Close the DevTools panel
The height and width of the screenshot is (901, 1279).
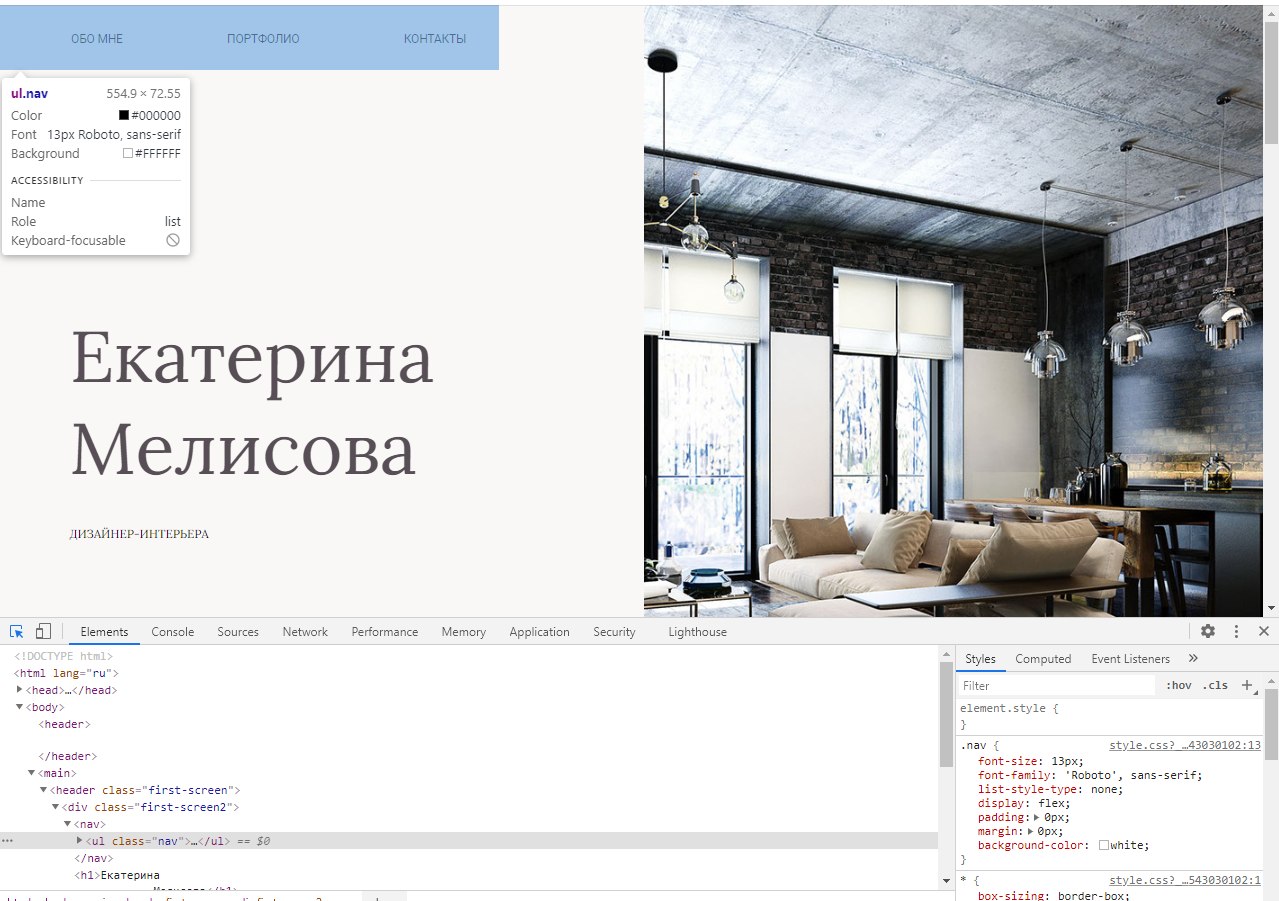click(1264, 631)
